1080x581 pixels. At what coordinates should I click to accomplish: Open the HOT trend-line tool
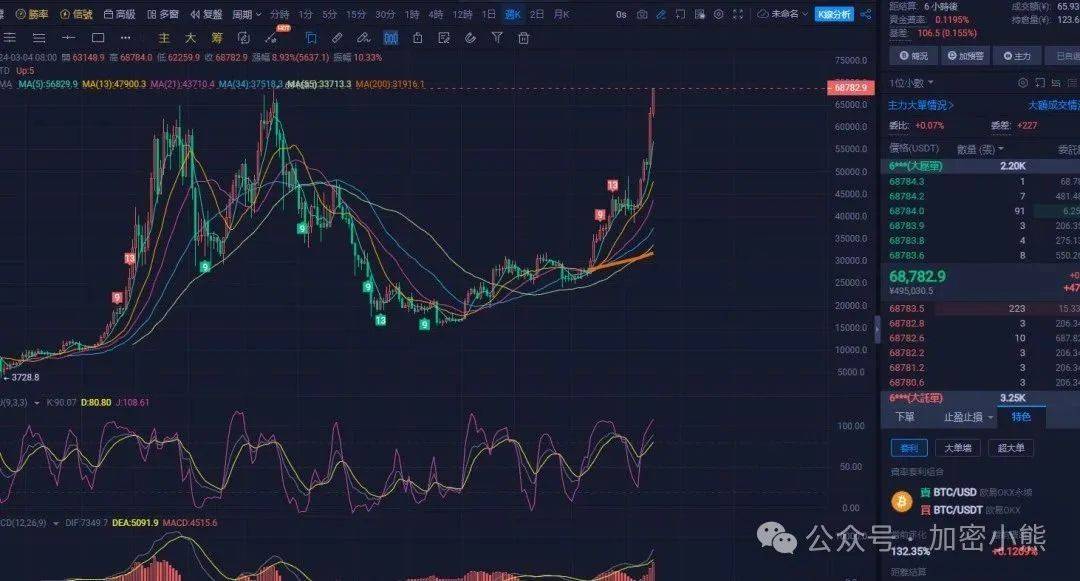click(x=272, y=38)
